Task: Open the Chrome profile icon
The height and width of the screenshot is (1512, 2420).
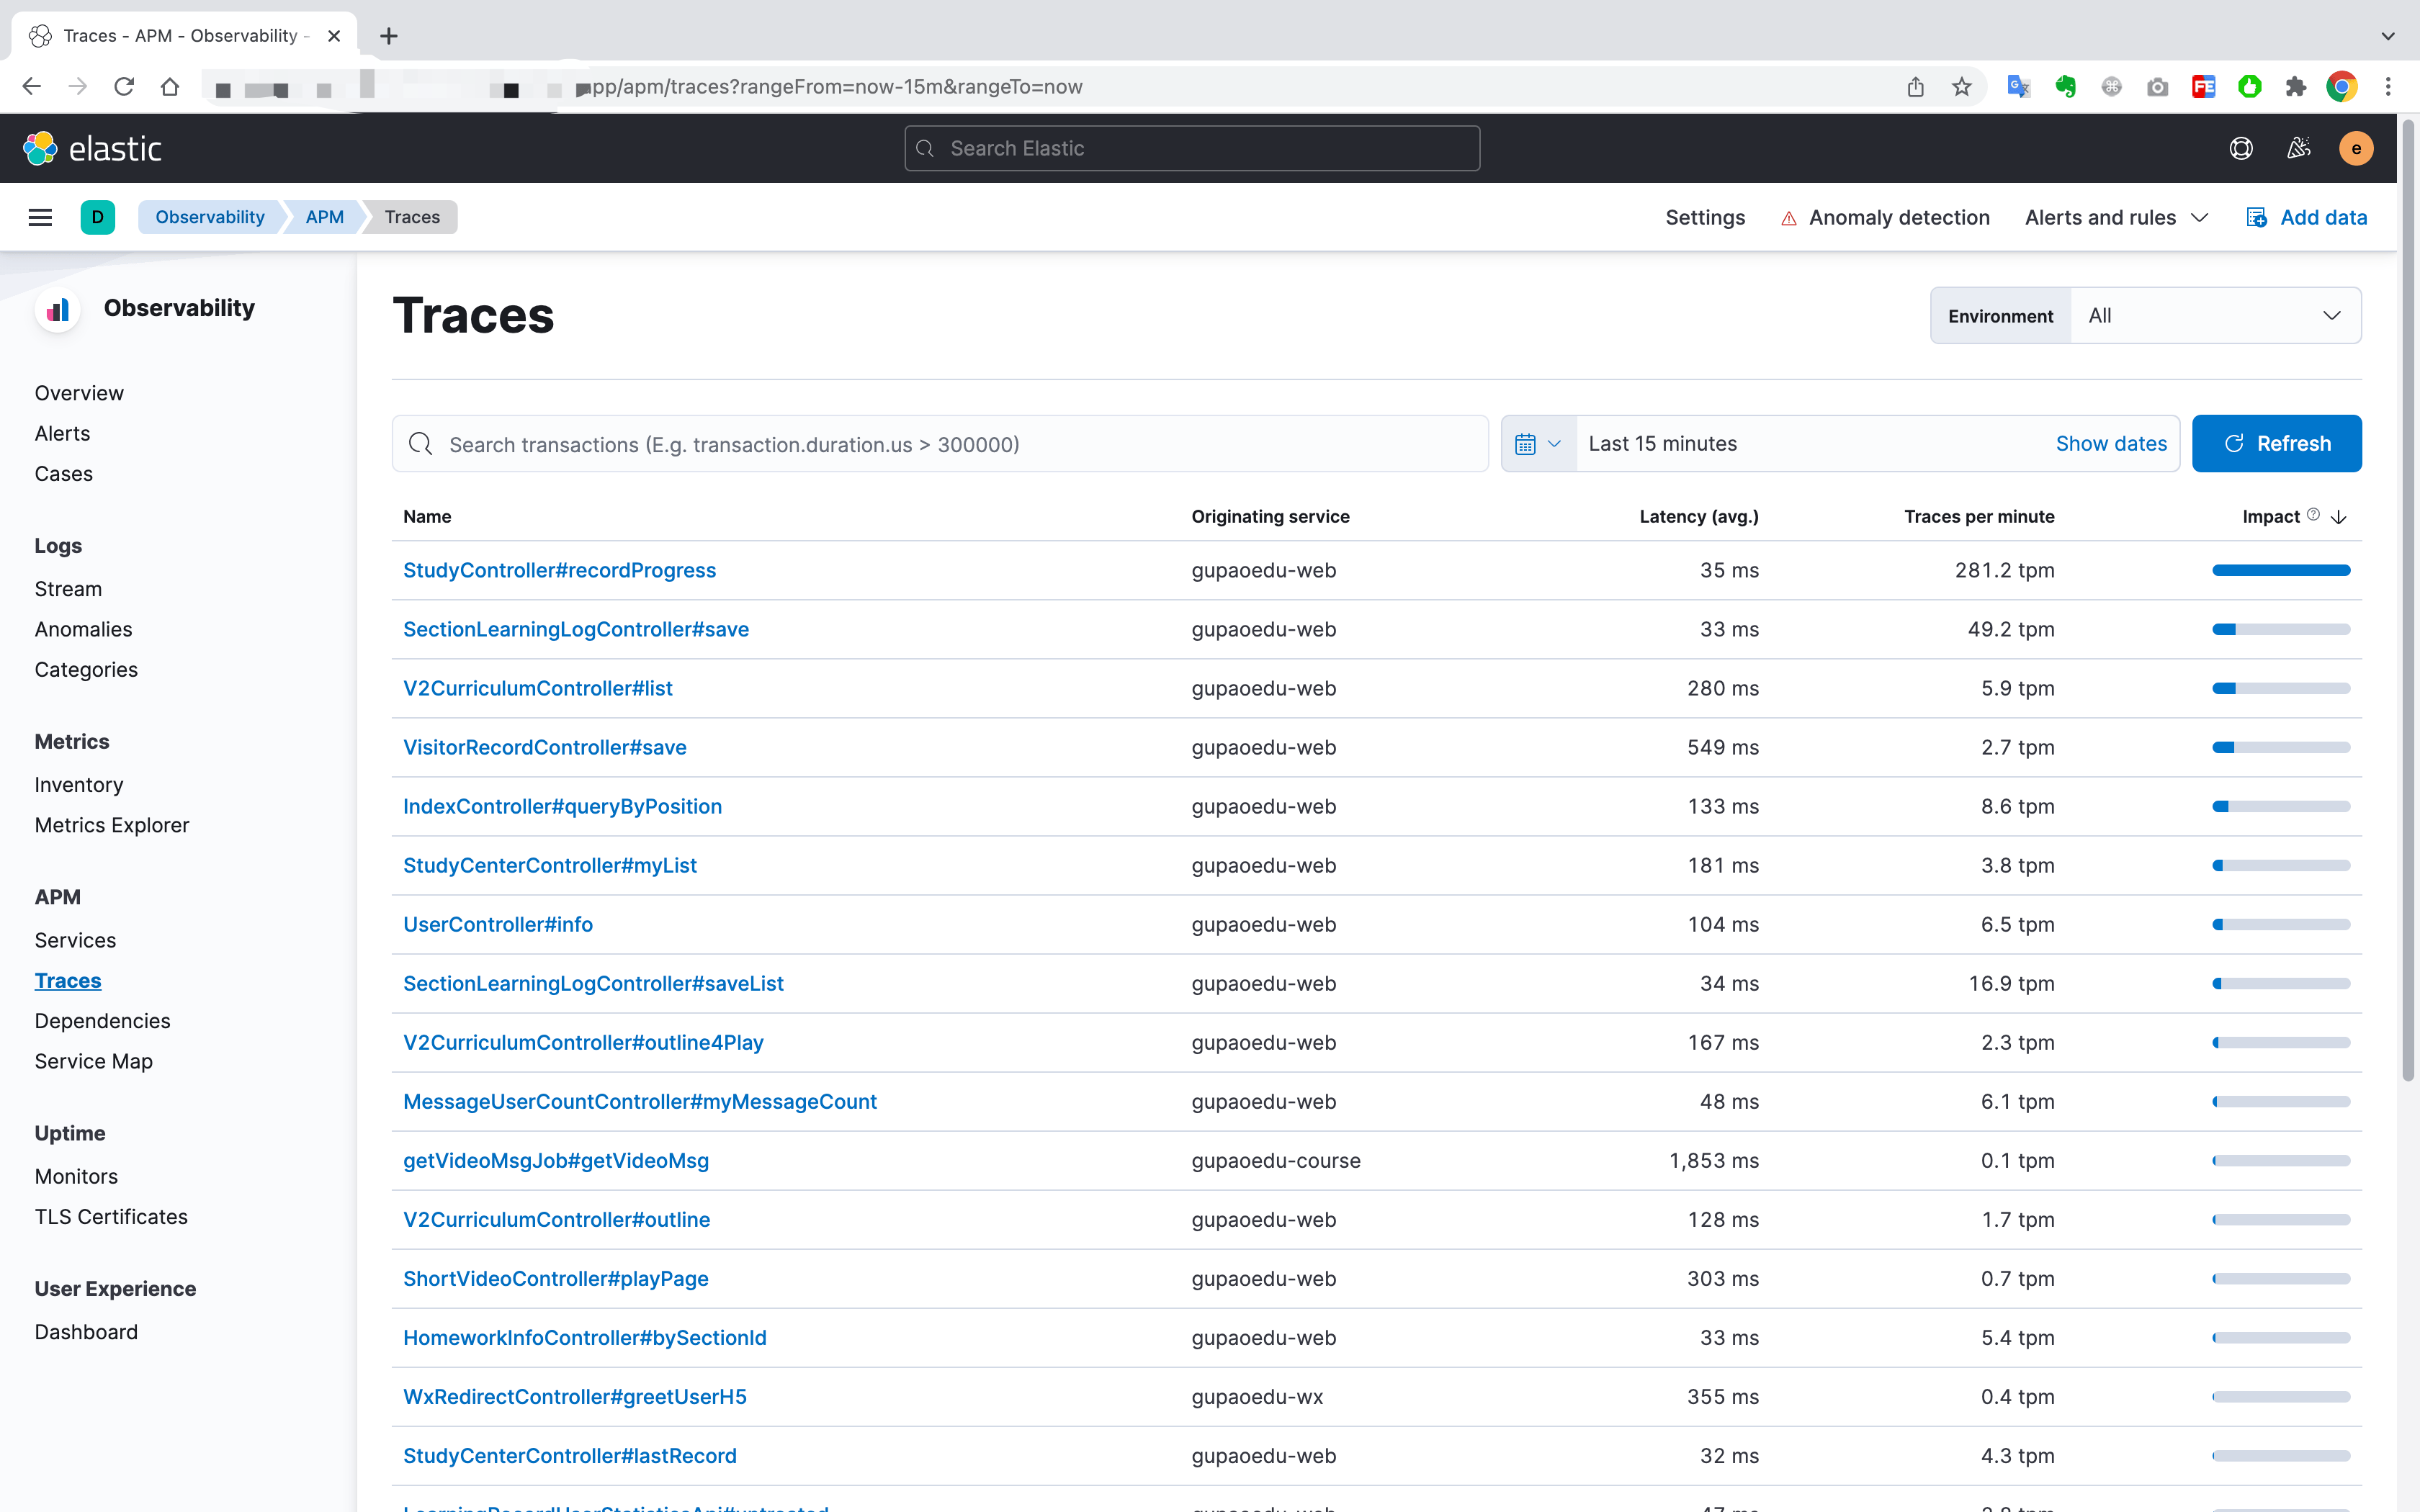Action: click(x=2342, y=87)
